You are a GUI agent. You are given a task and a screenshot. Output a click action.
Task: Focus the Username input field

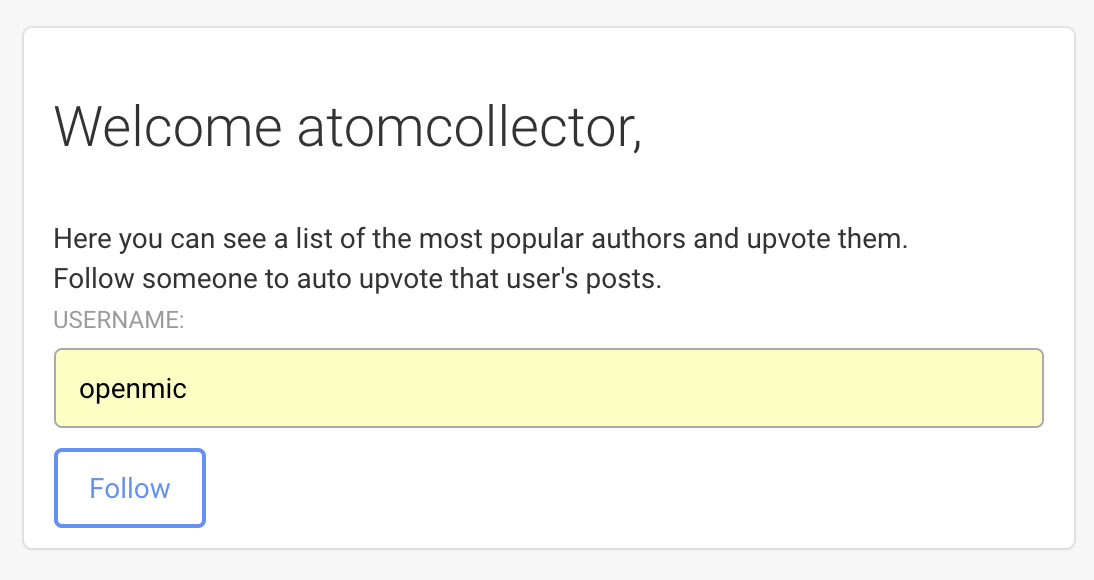[x=548, y=388]
